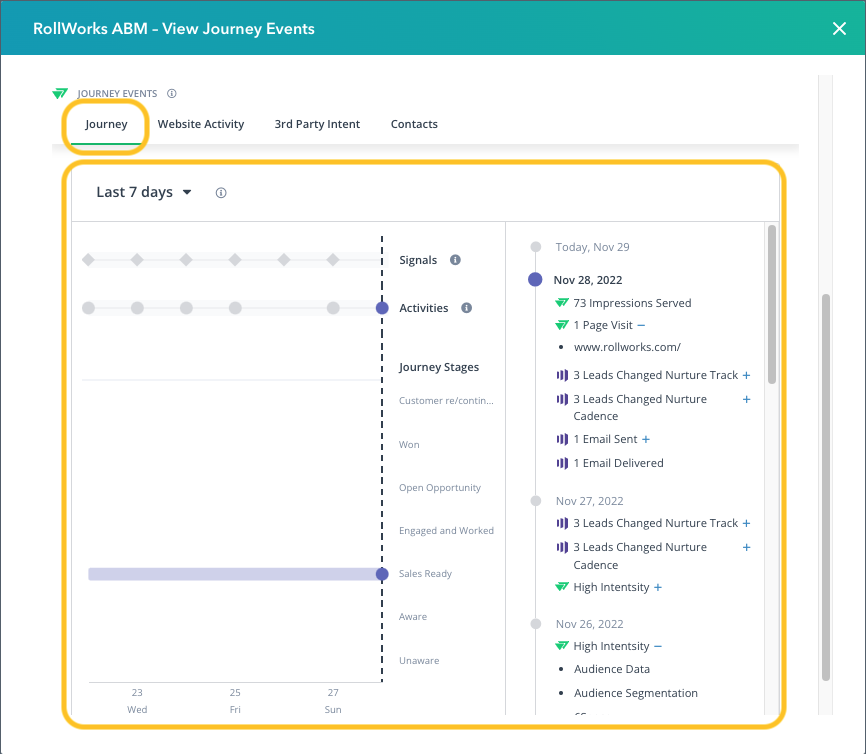Expand Nov 27 High Intentsity entry
The width and height of the screenshot is (866, 754).
(658, 587)
